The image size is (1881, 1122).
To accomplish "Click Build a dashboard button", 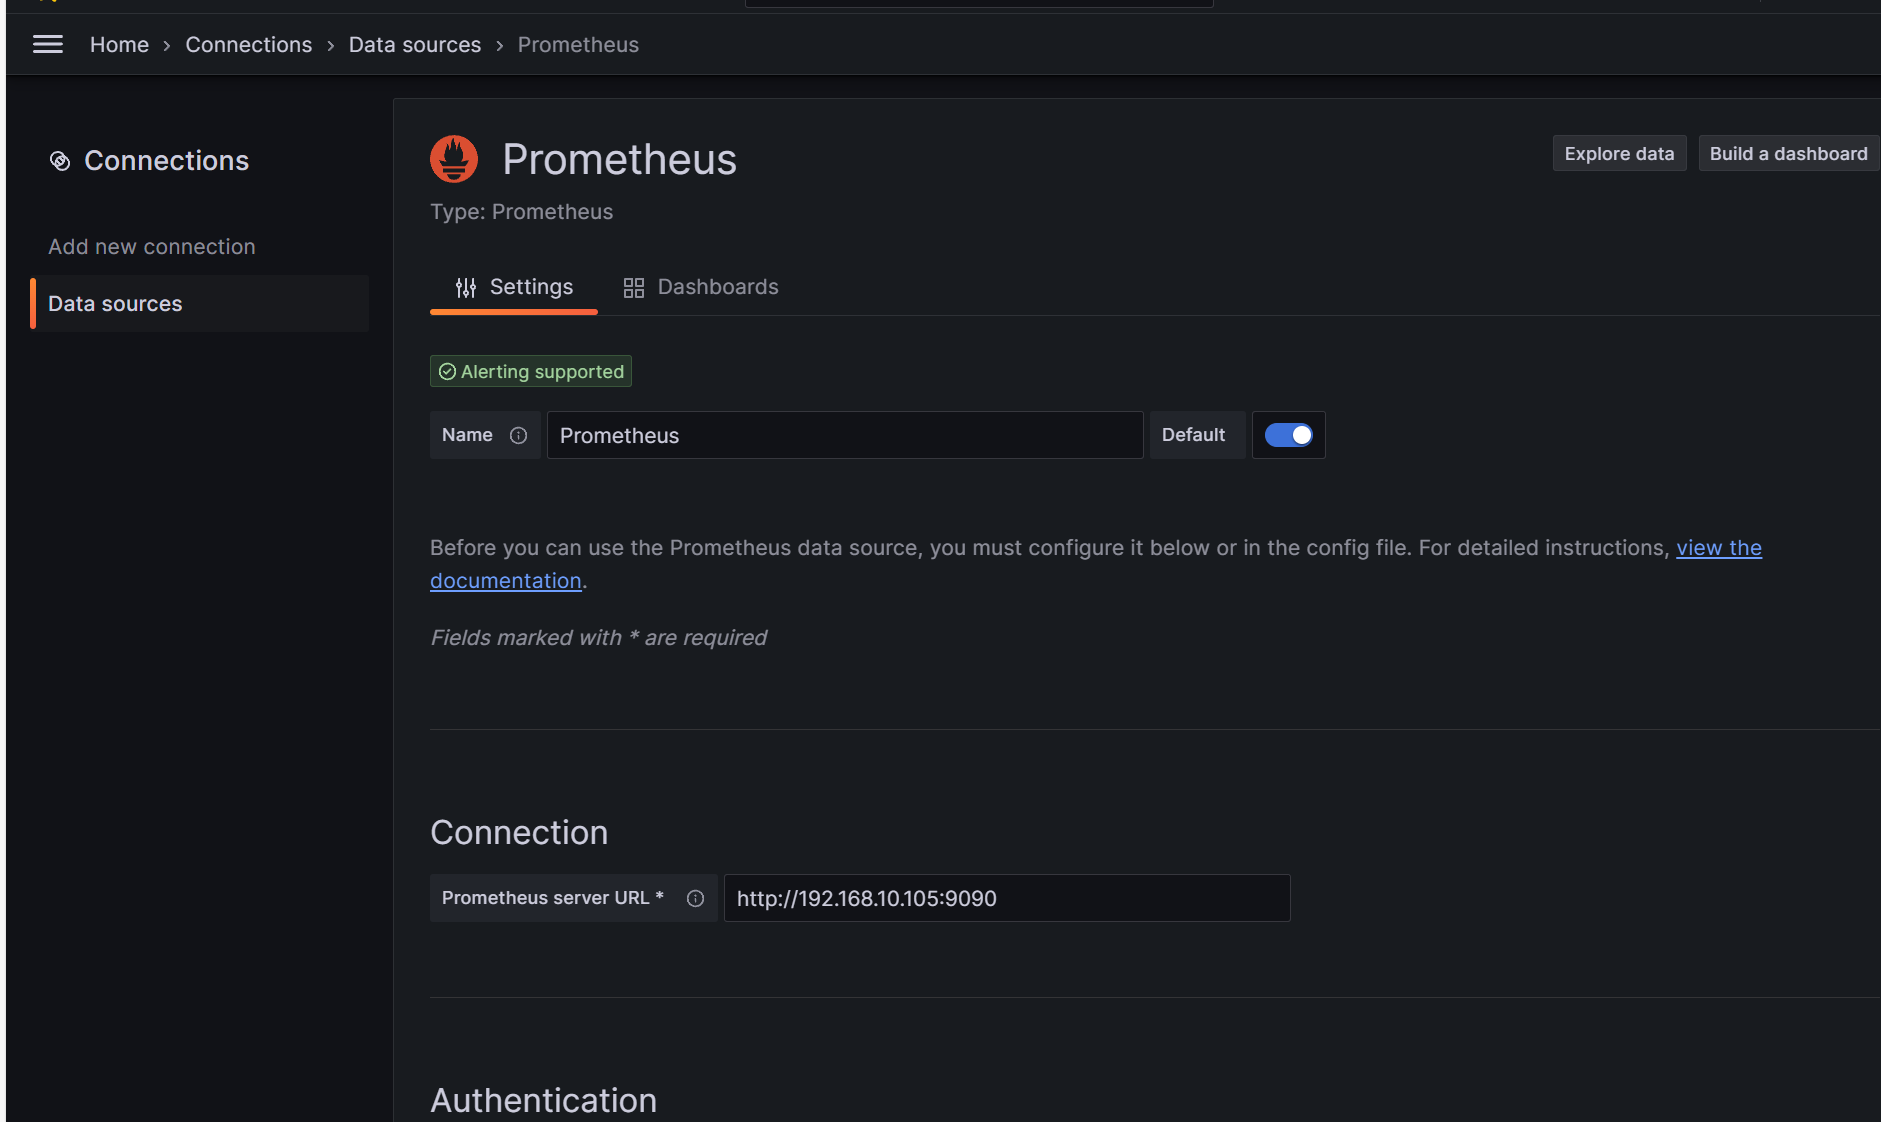I will (1788, 154).
